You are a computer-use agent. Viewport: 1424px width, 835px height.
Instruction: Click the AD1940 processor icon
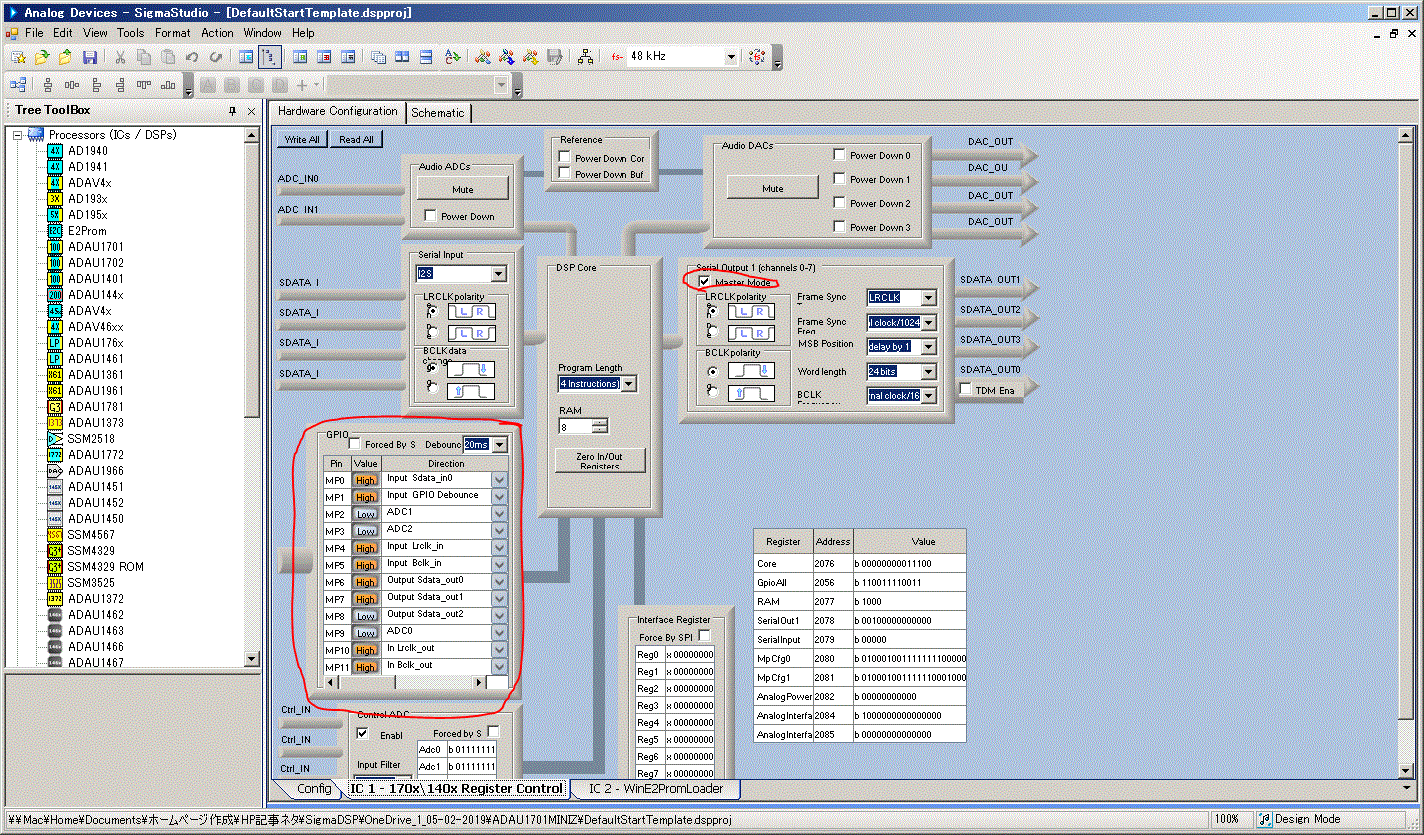pos(55,151)
